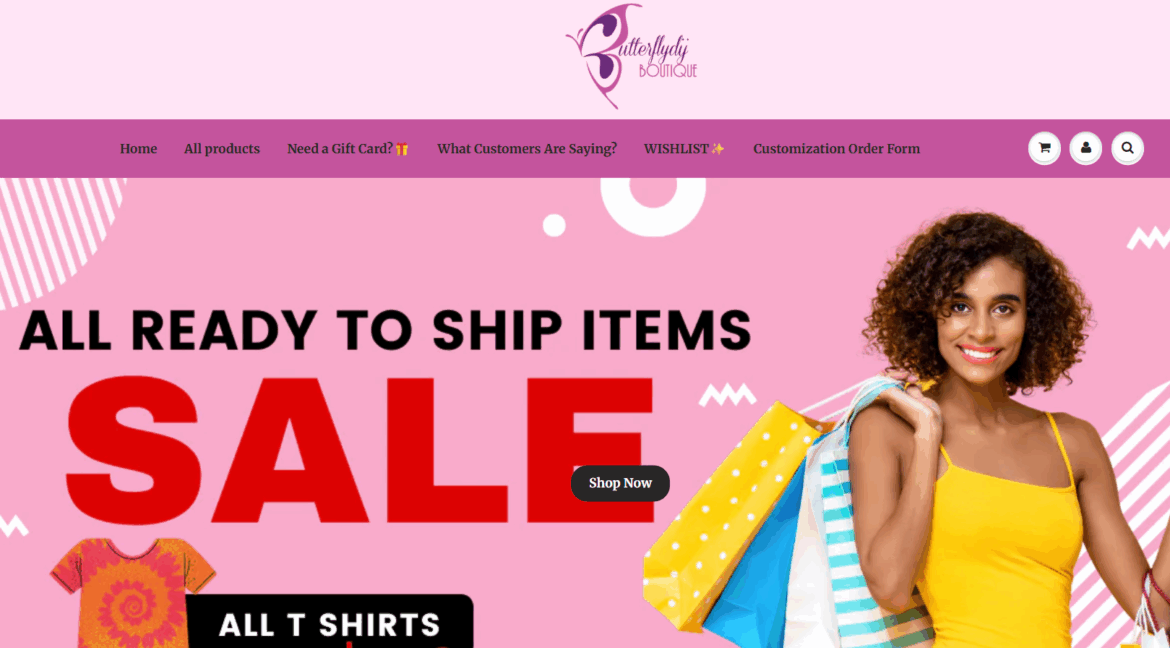1170x648 pixels.
Task: Open the shopping cart icon
Action: 1044,149
